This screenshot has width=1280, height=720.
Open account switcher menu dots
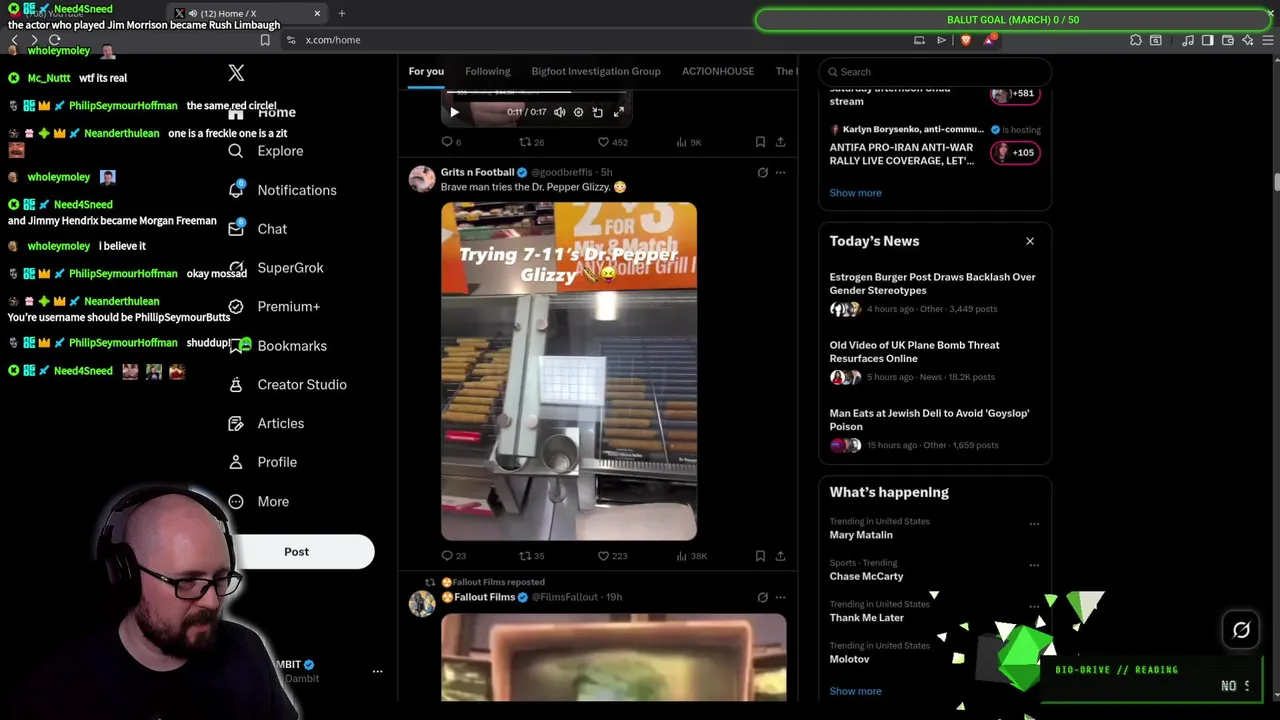377,672
